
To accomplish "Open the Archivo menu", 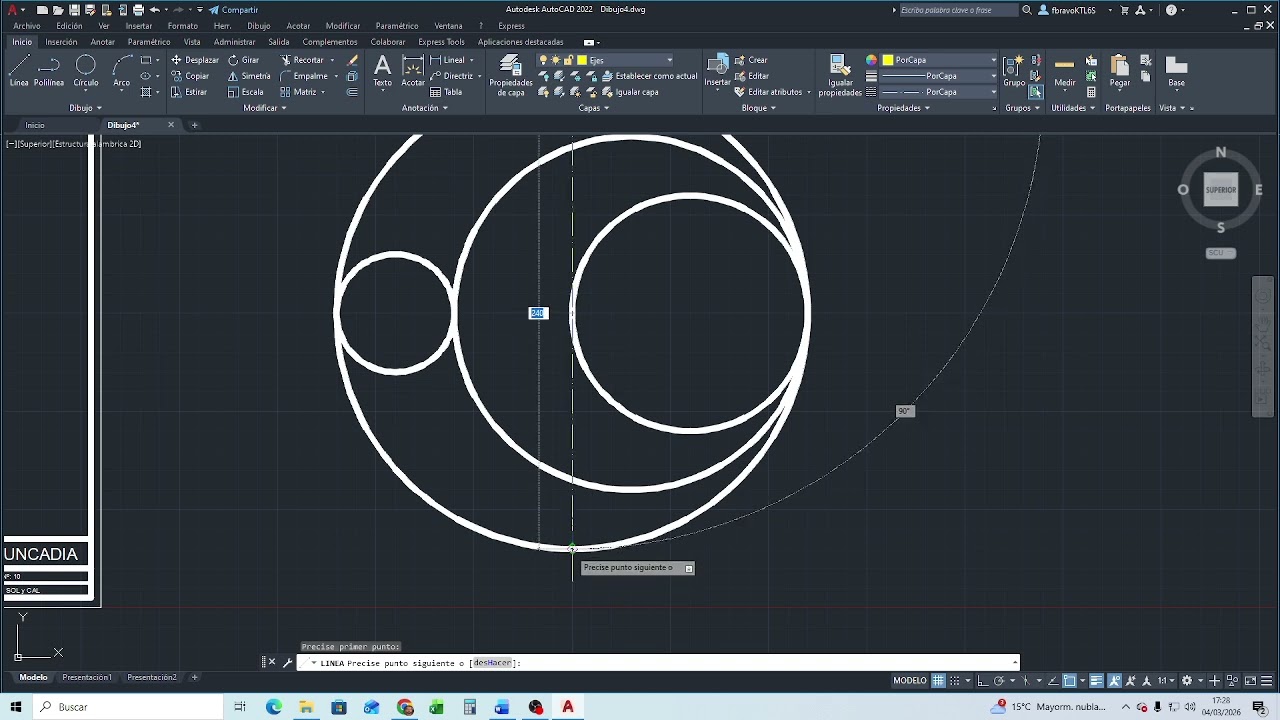I will click(27, 26).
